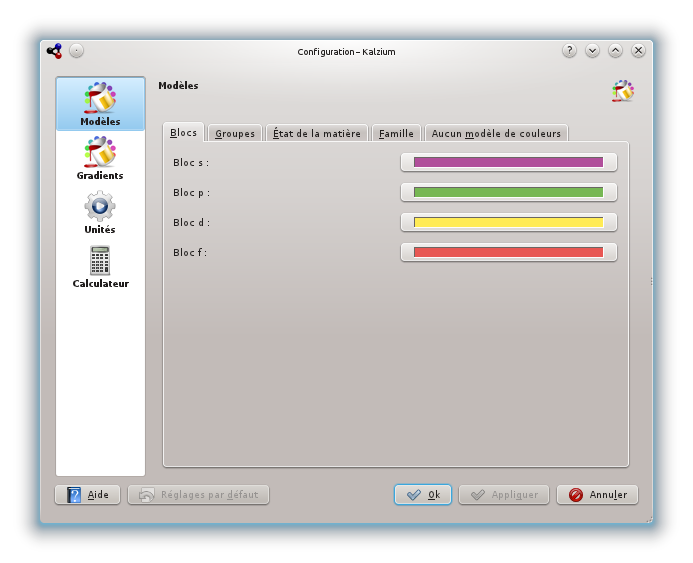Change the purple Bloc s color
The height and width of the screenshot is (563, 693).
pos(508,162)
